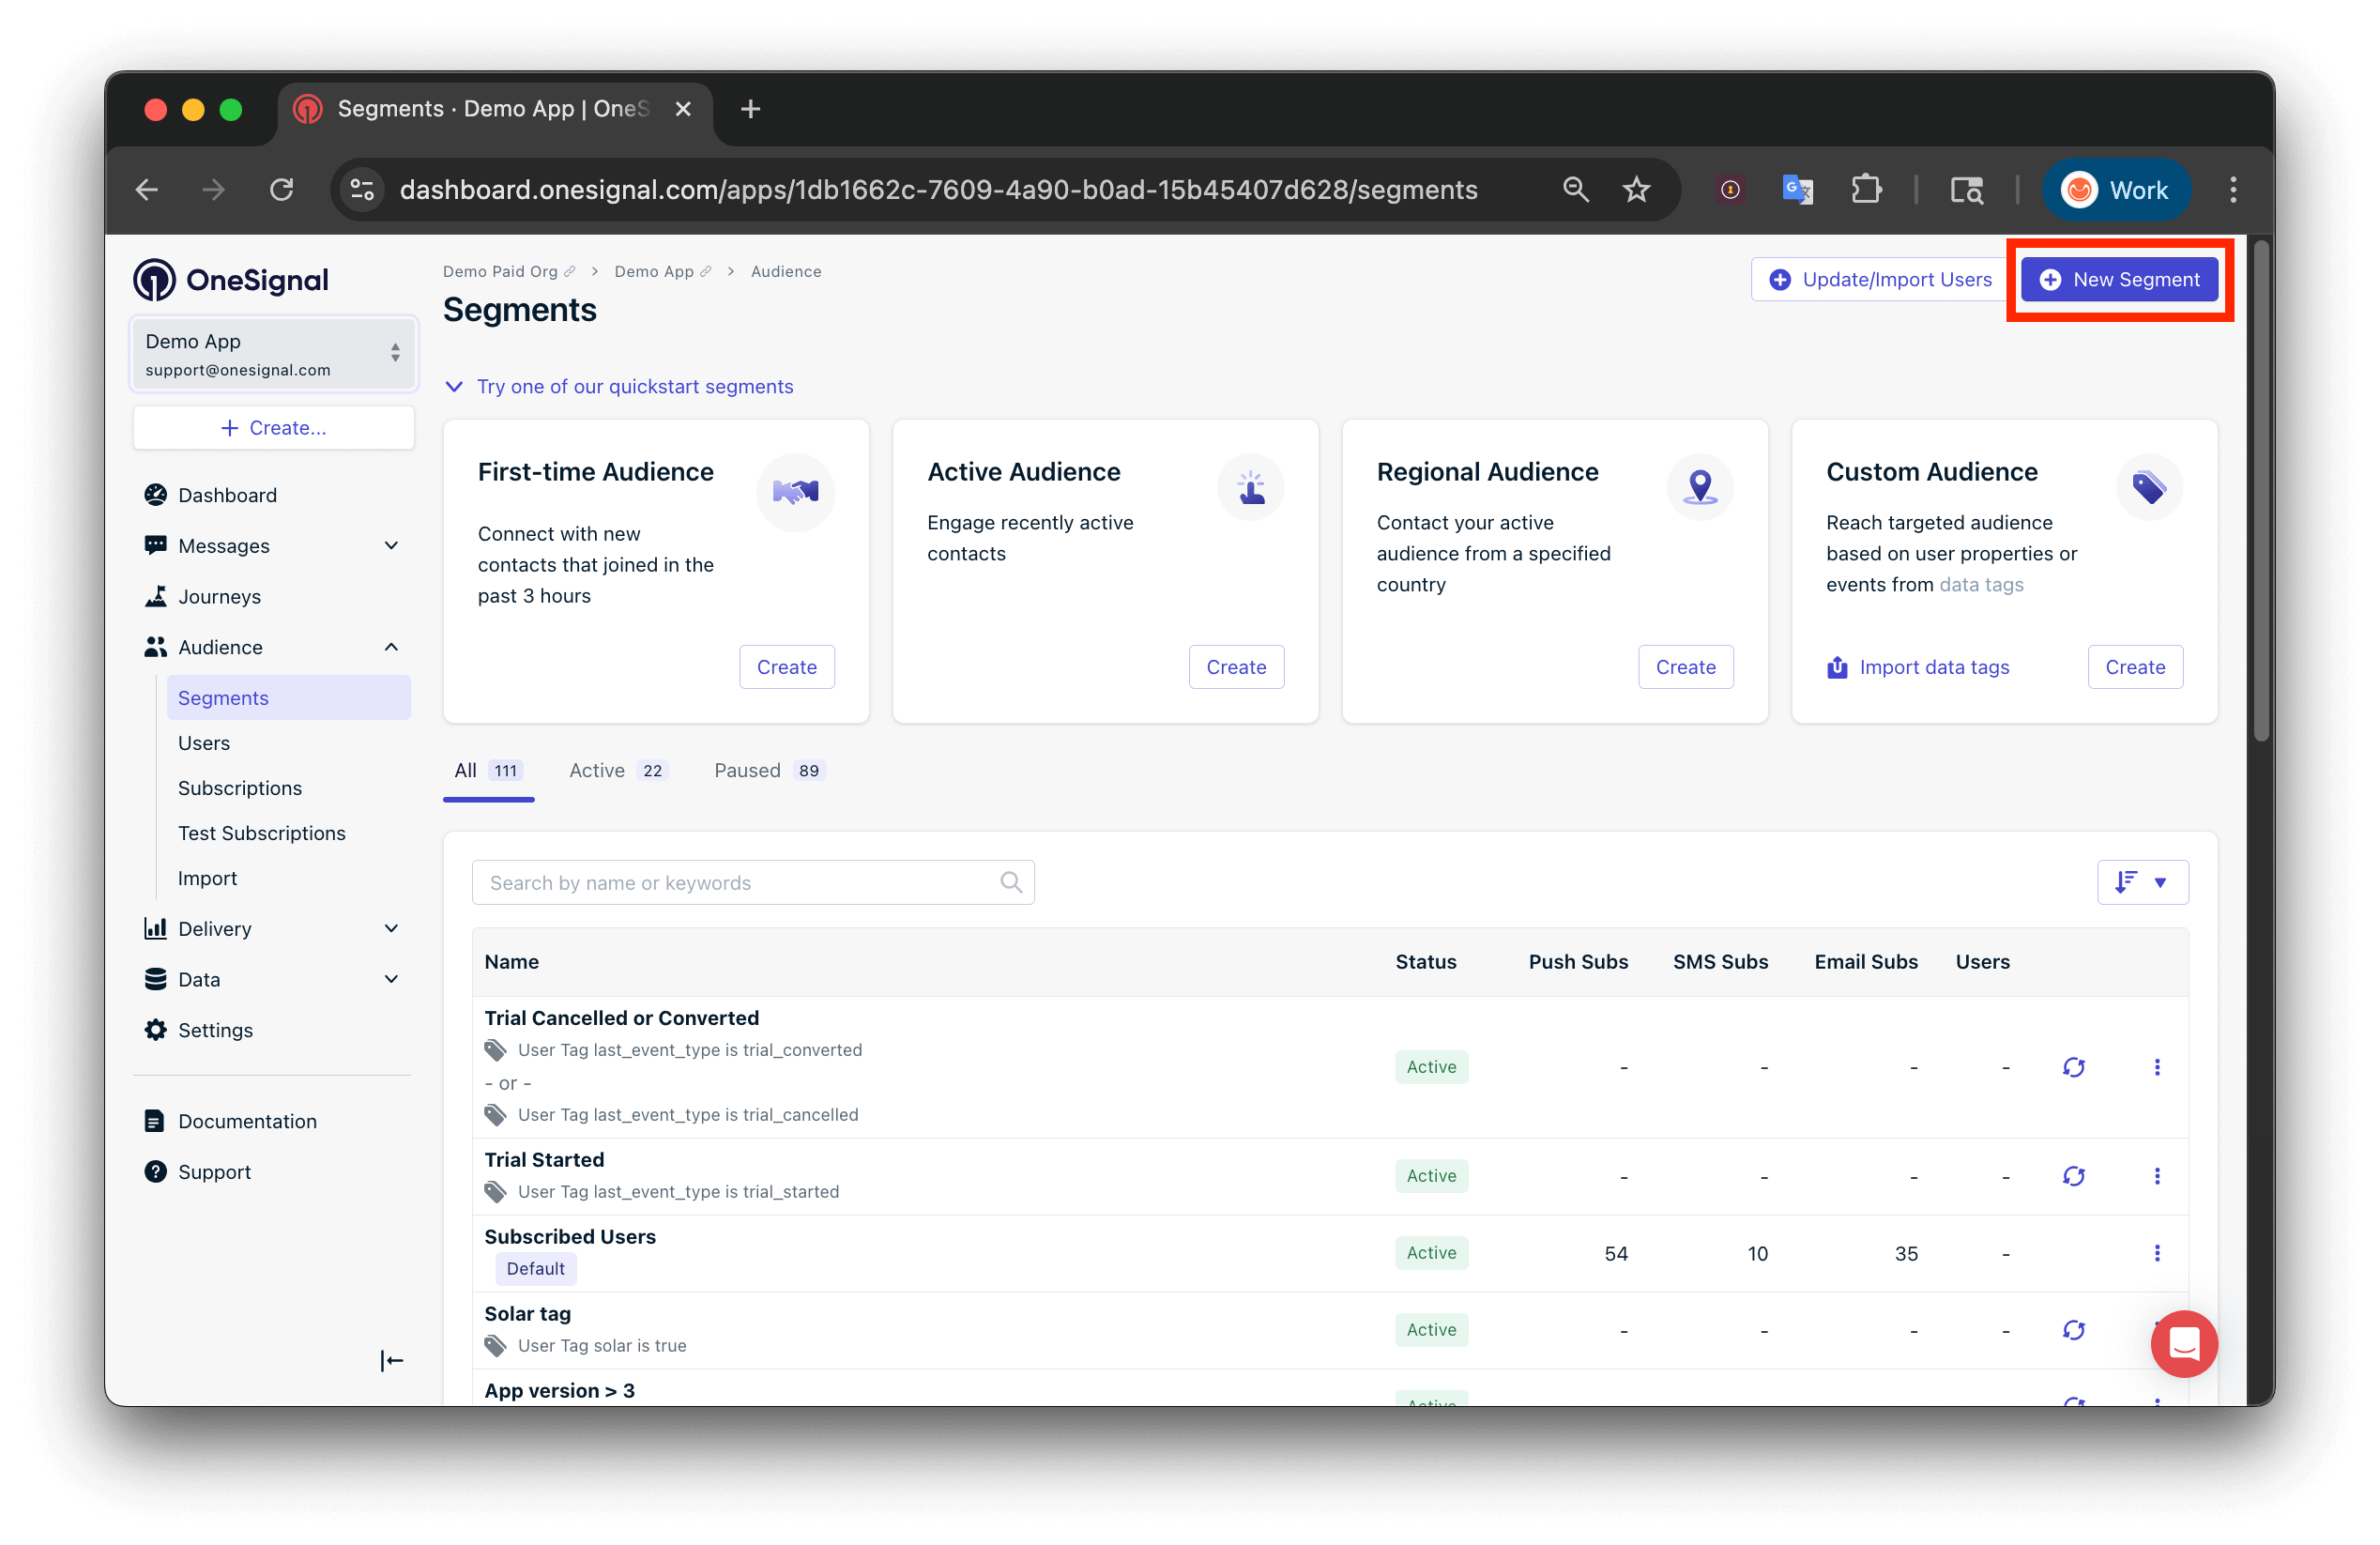Click the Default badge under Subscribed Users
2380x1545 pixels.
(535, 1269)
